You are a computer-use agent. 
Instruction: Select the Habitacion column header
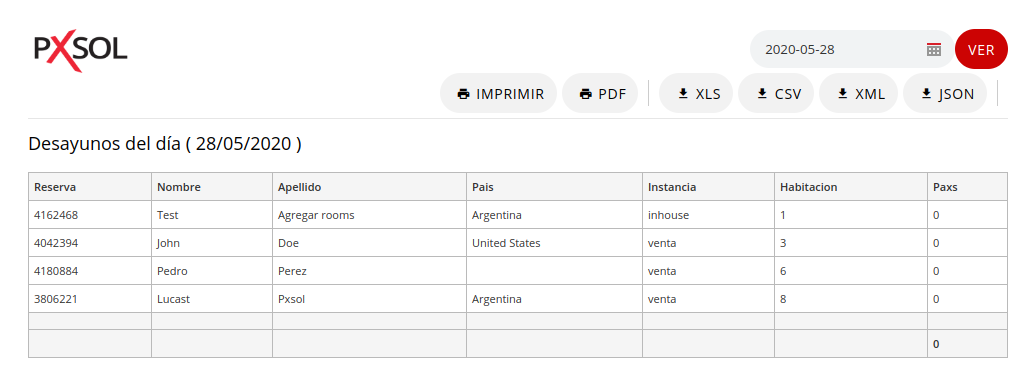809,187
